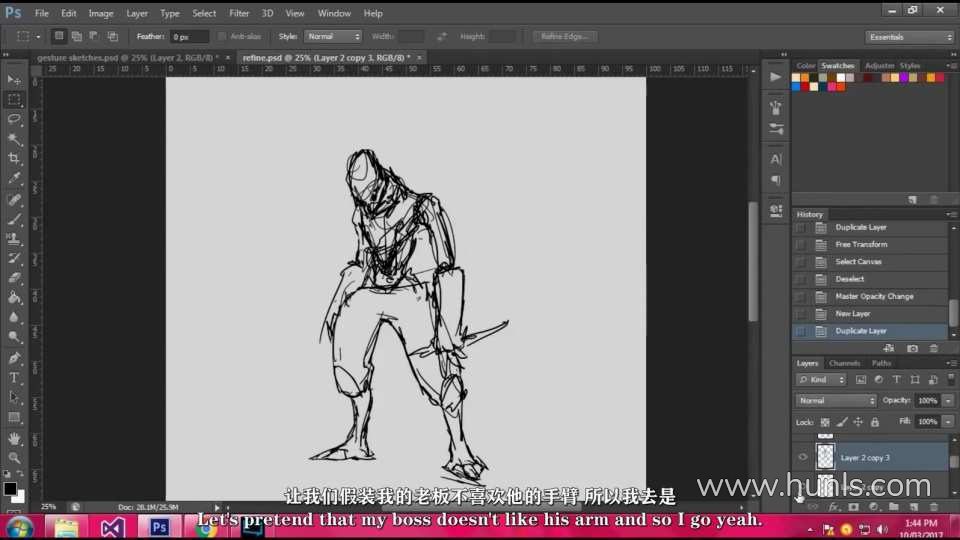Select the Free Transform history state

click(x=861, y=244)
